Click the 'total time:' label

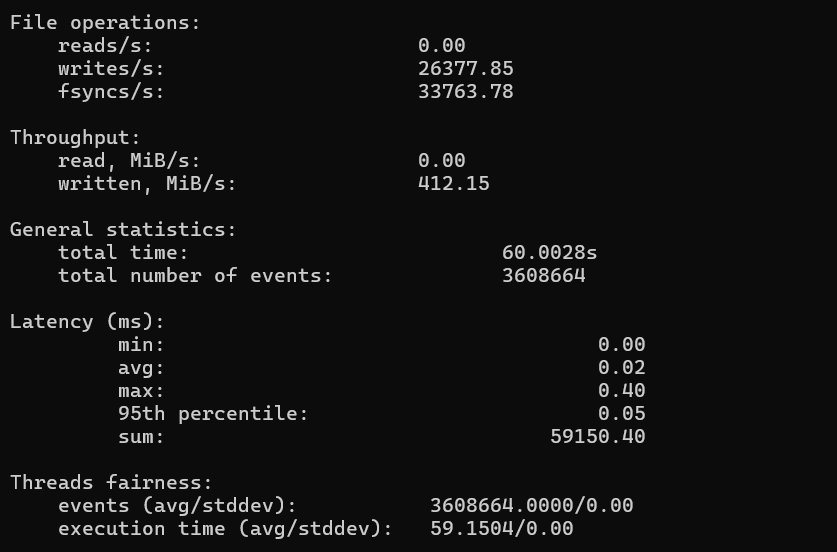tap(123, 253)
